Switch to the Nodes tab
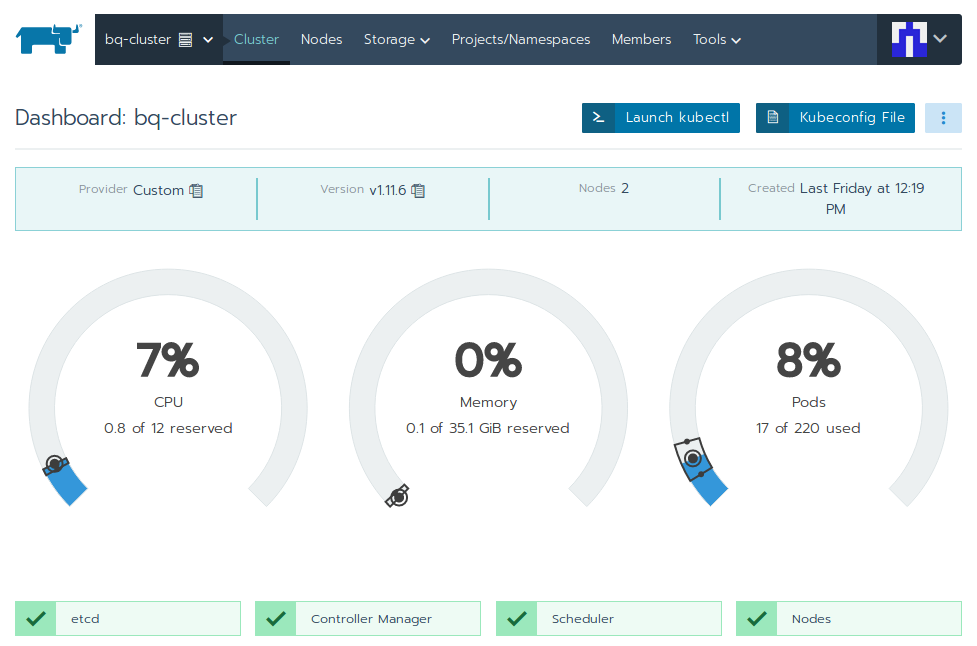 (x=321, y=40)
